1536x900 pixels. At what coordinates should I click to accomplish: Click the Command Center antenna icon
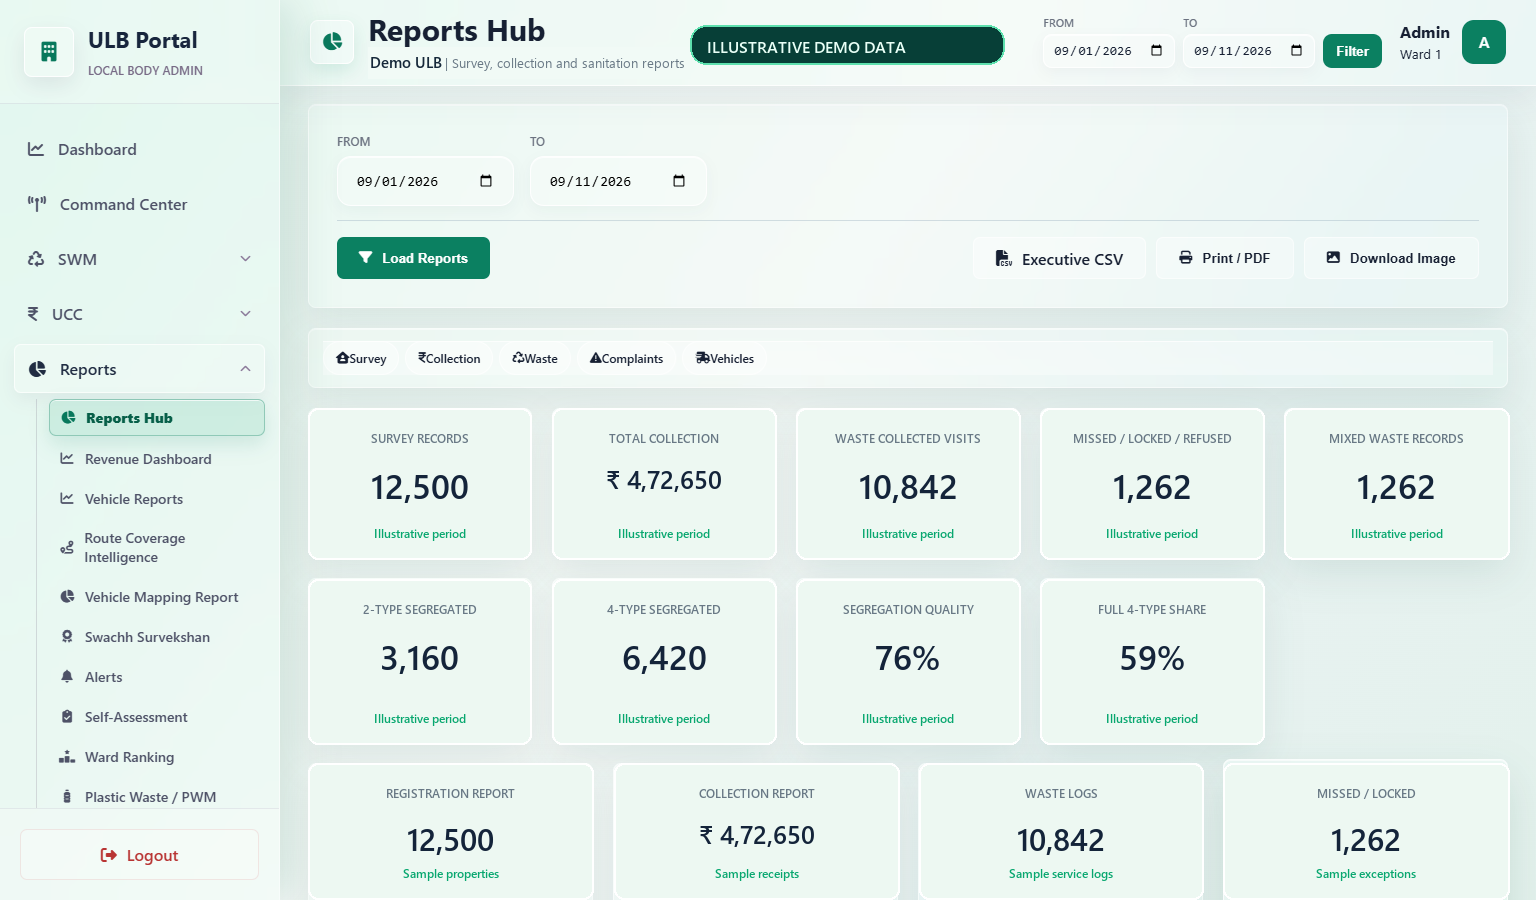click(x=37, y=204)
